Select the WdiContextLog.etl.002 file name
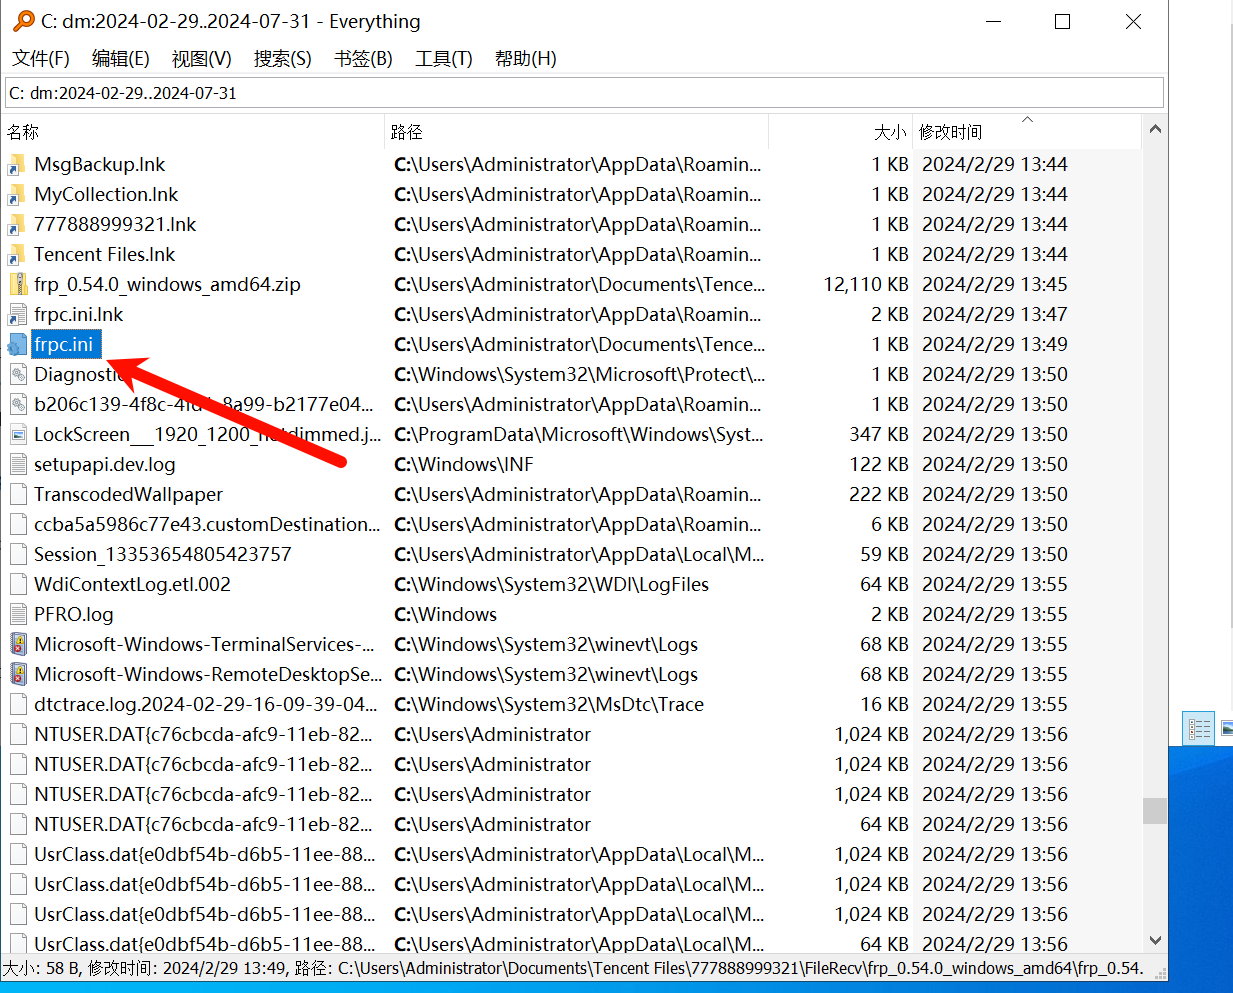The width and height of the screenshot is (1233, 993). 132,584
